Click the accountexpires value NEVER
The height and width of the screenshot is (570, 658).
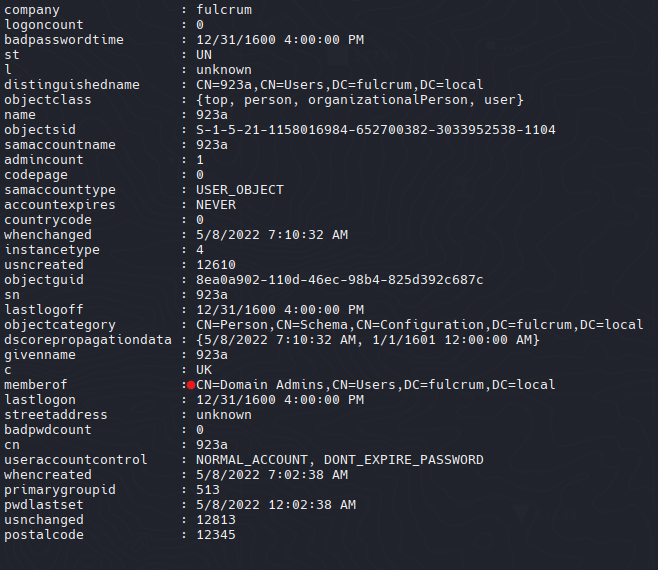(x=216, y=205)
